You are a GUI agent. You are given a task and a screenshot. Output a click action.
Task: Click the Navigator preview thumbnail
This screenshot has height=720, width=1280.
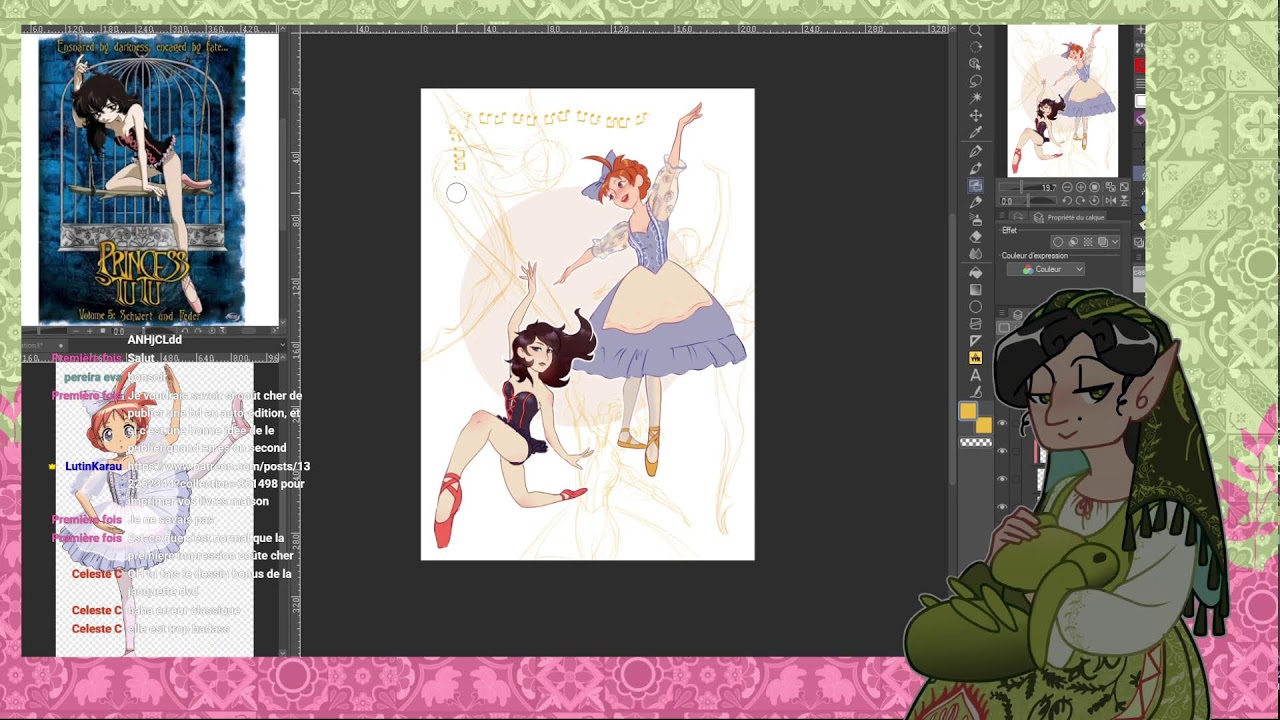pos(1062,101)
